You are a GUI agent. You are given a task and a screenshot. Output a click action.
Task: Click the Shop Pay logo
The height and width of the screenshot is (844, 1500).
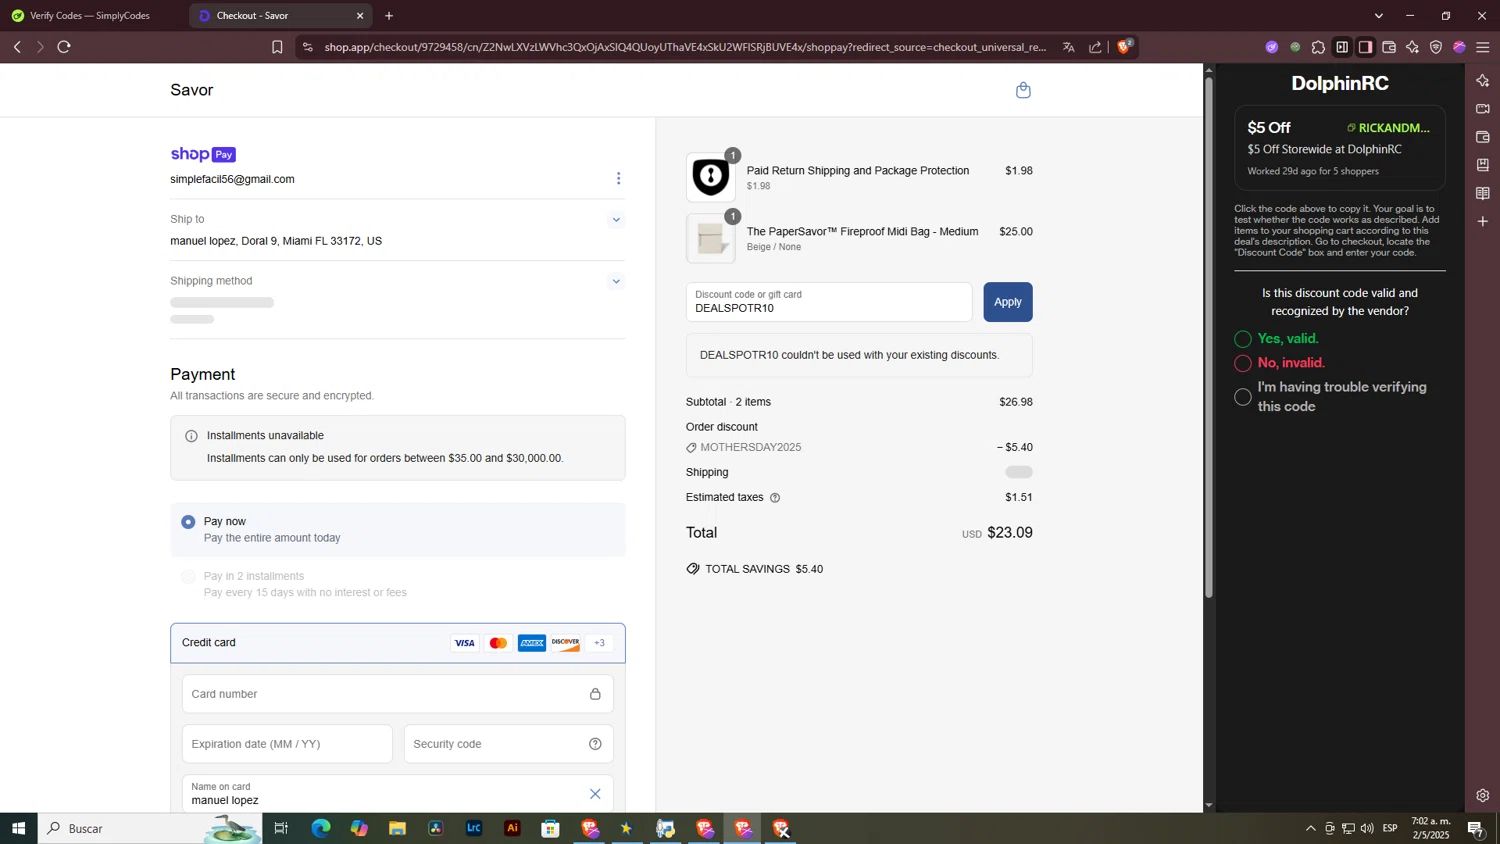point(203,154)
